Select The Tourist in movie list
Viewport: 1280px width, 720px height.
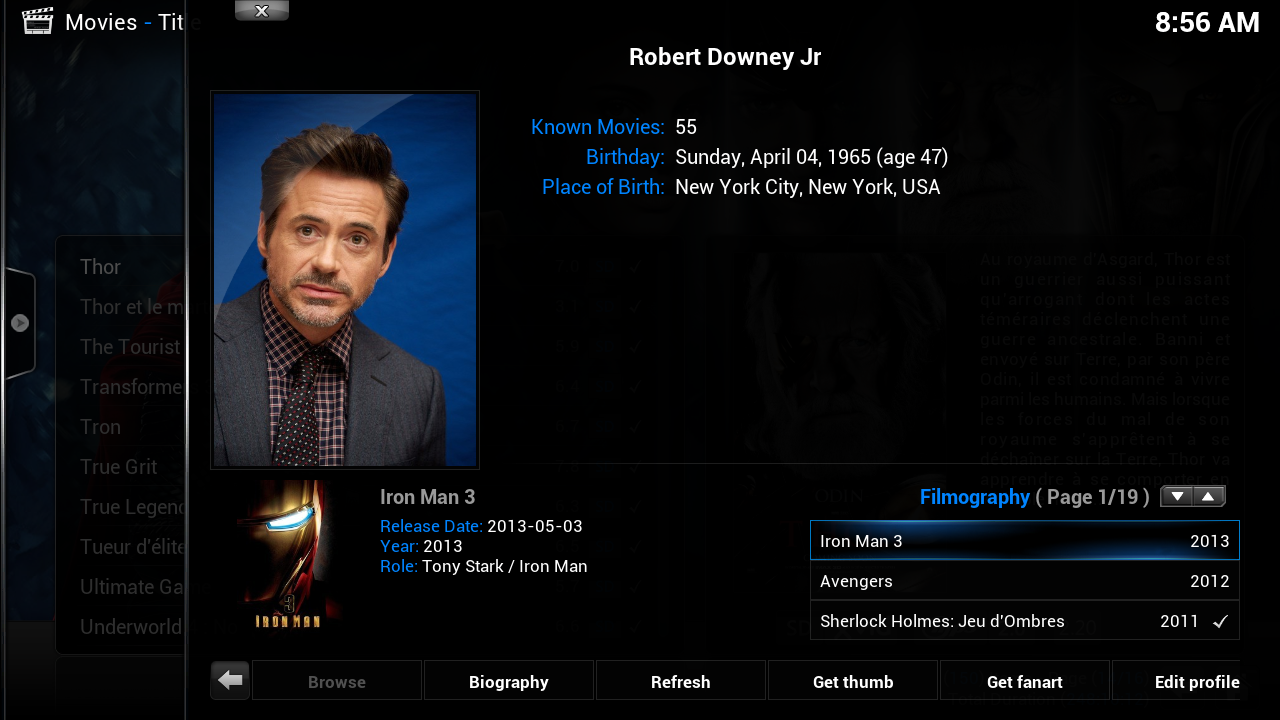(130, 346)
